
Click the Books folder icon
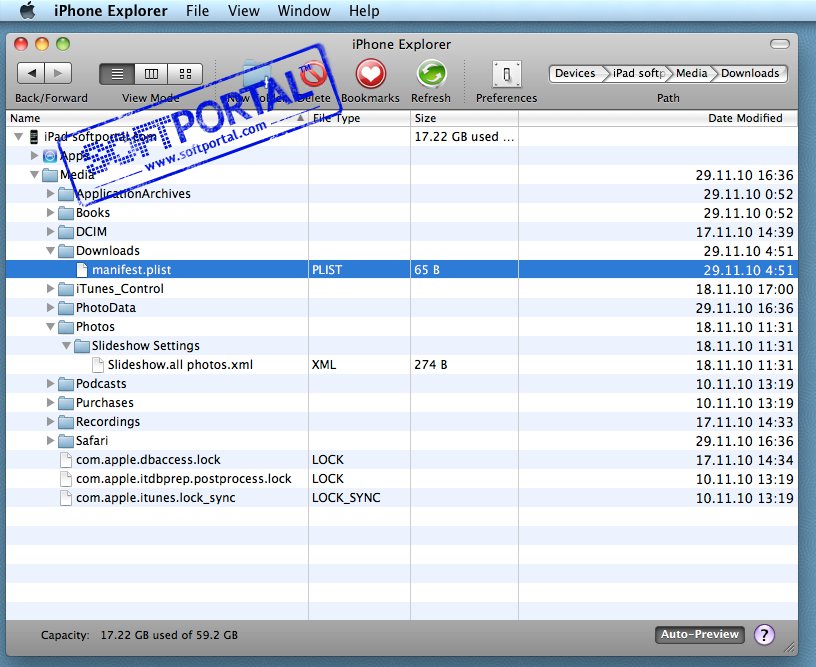tap(66, 213)
